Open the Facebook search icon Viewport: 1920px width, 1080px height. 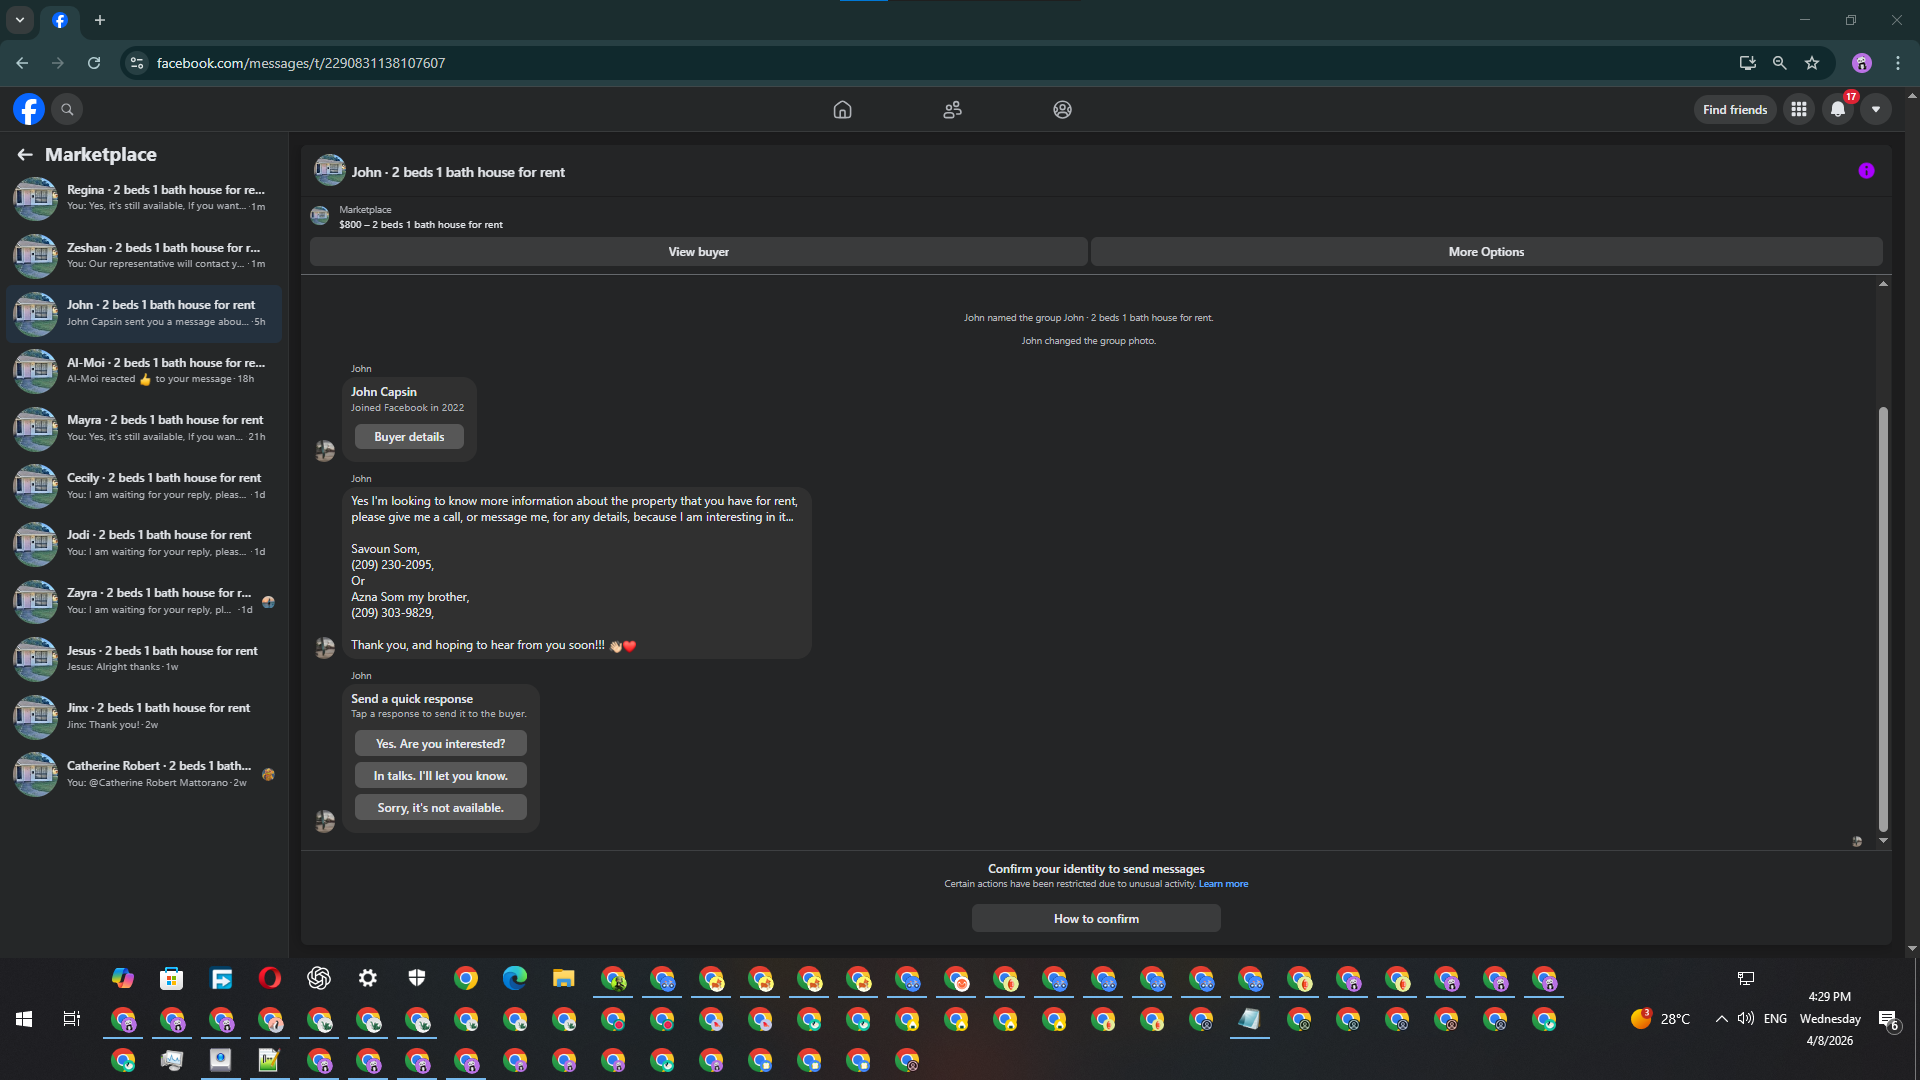(67, 109)
